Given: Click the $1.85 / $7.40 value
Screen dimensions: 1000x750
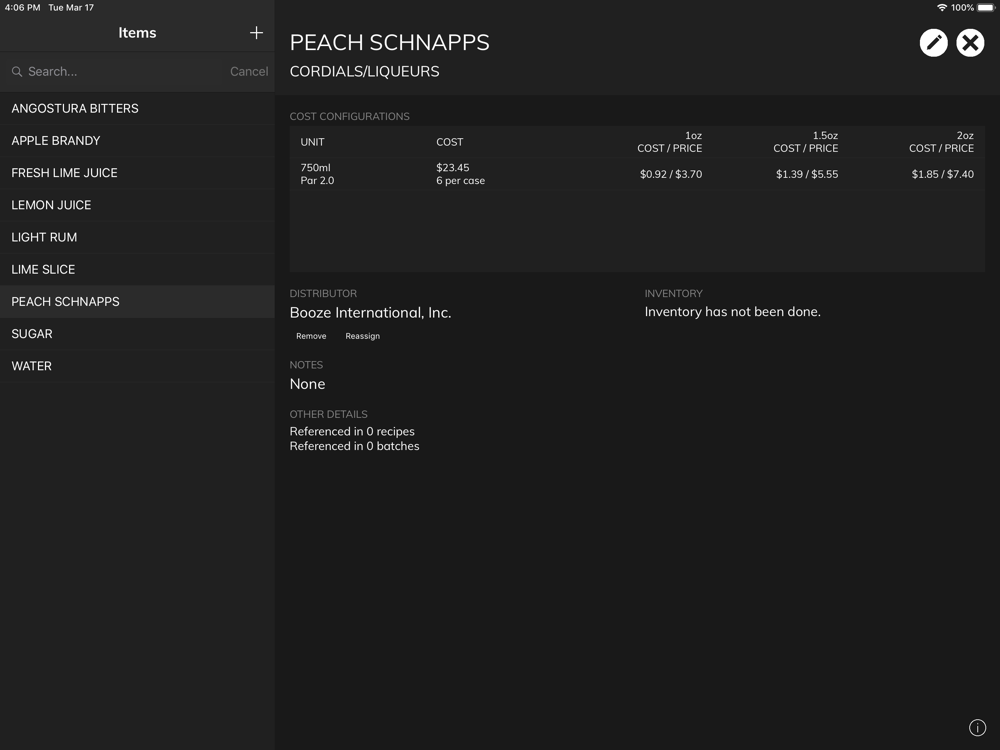Looking at the screenshot, I should [x=943, y=174].
